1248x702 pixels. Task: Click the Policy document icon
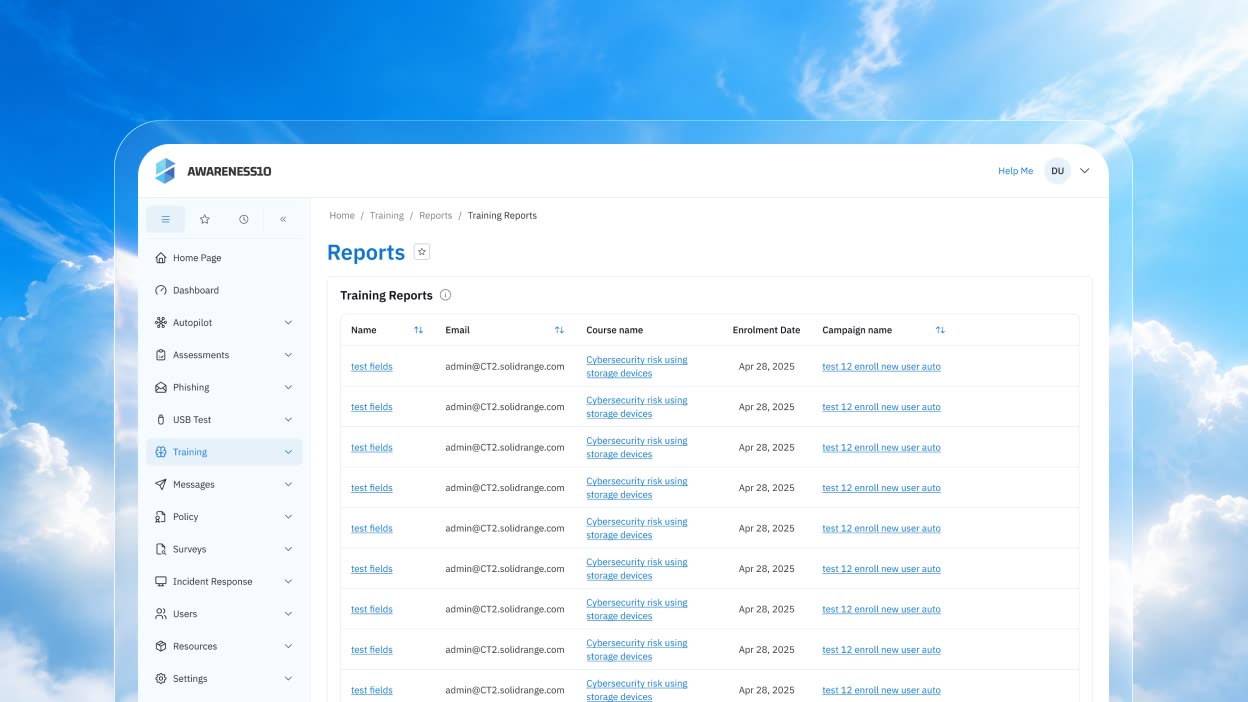pos(161,517)
